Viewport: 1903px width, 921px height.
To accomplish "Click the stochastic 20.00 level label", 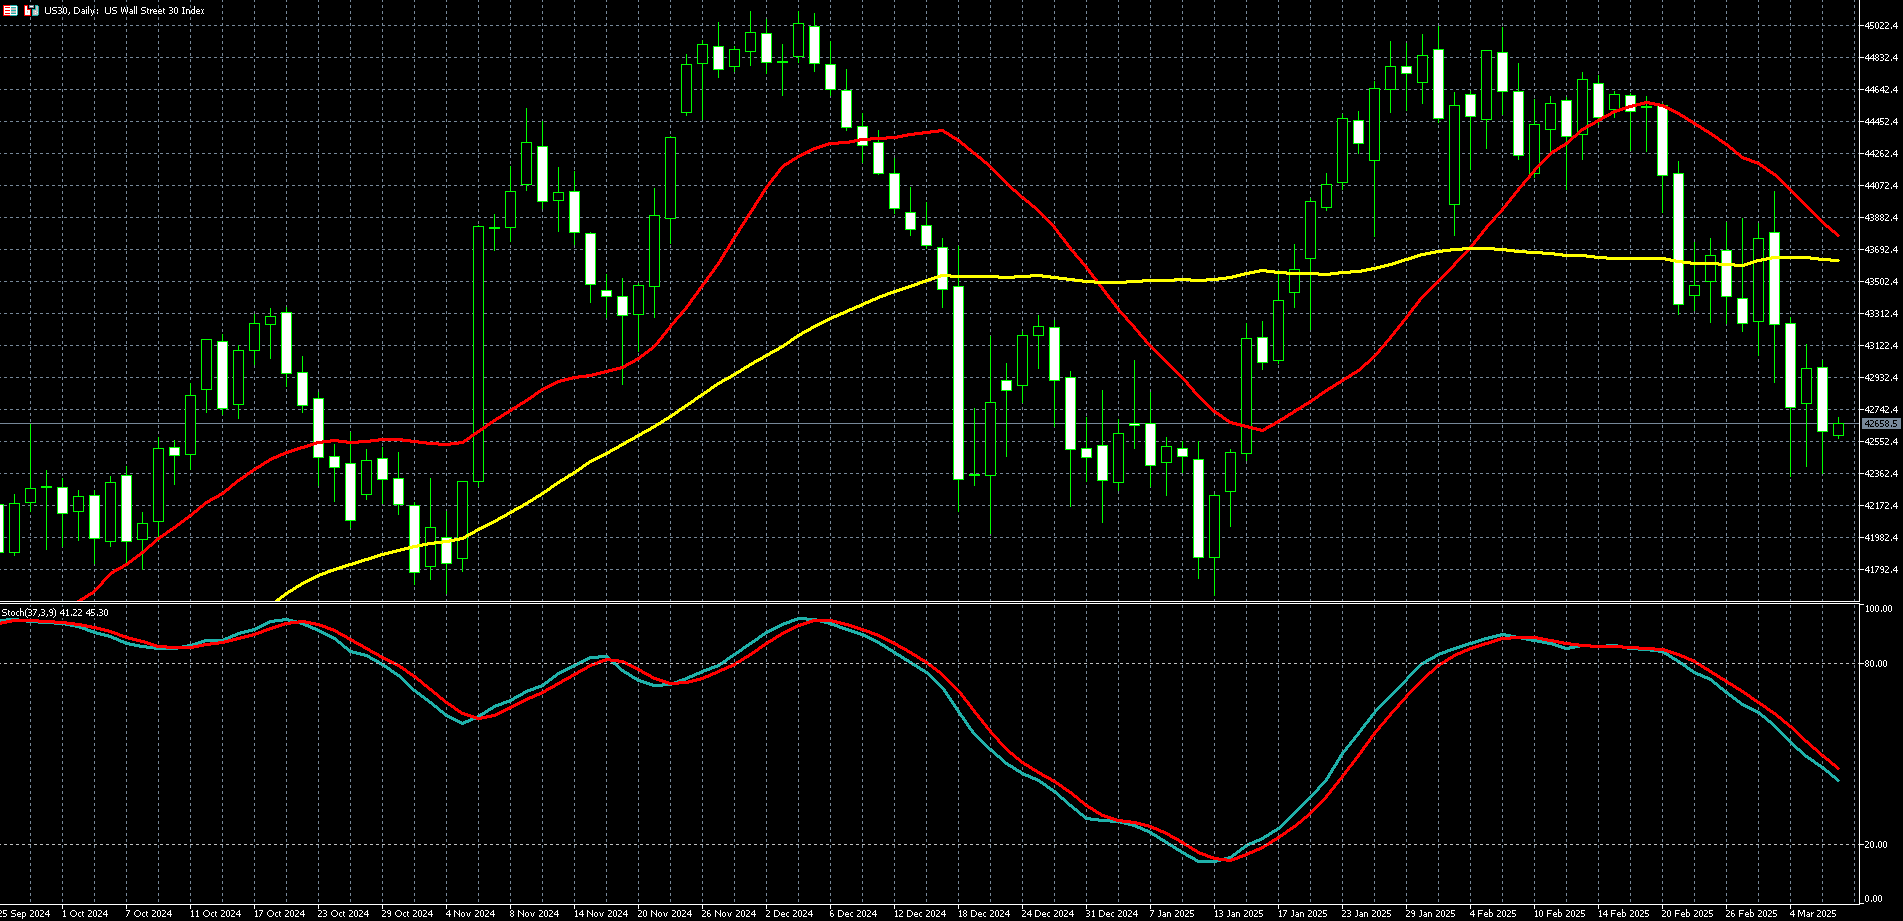I will tap(1877, 845).
